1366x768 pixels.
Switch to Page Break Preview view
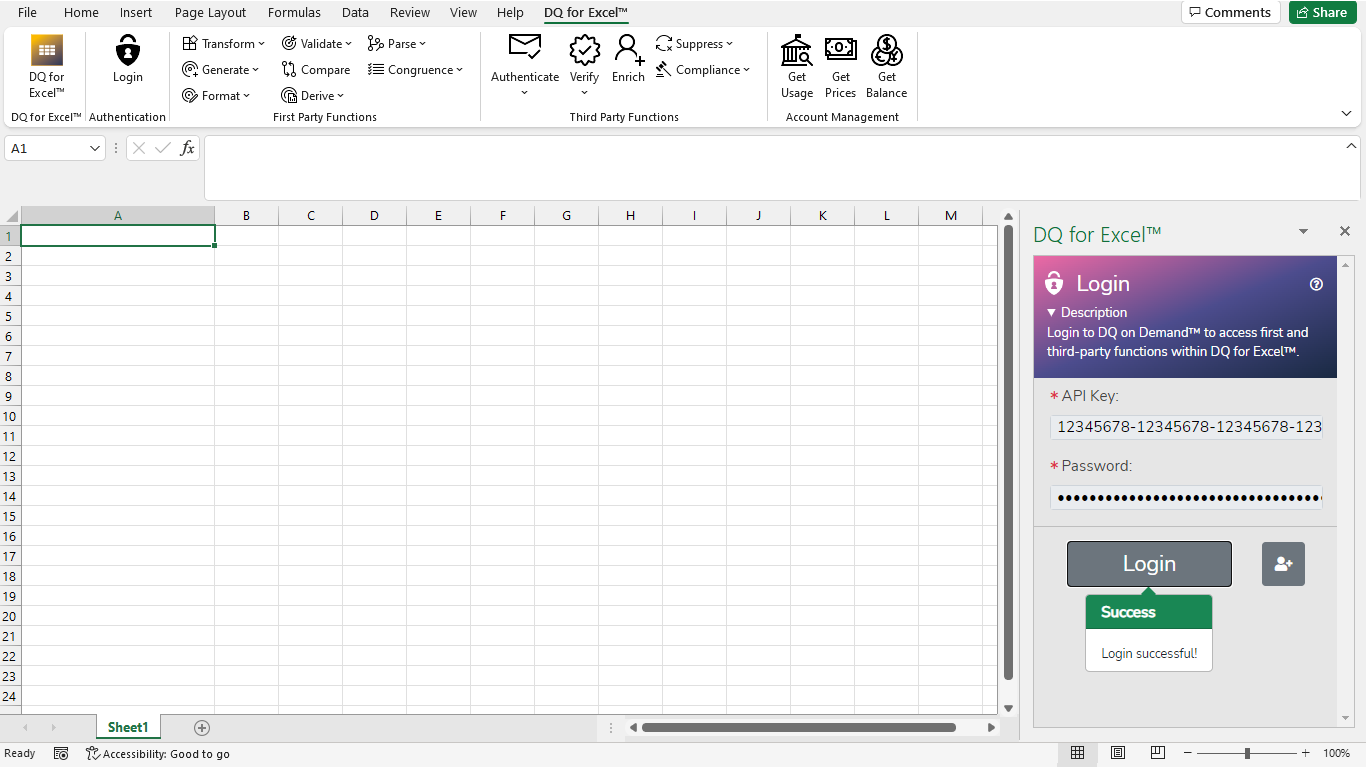tap(1157, 753)
